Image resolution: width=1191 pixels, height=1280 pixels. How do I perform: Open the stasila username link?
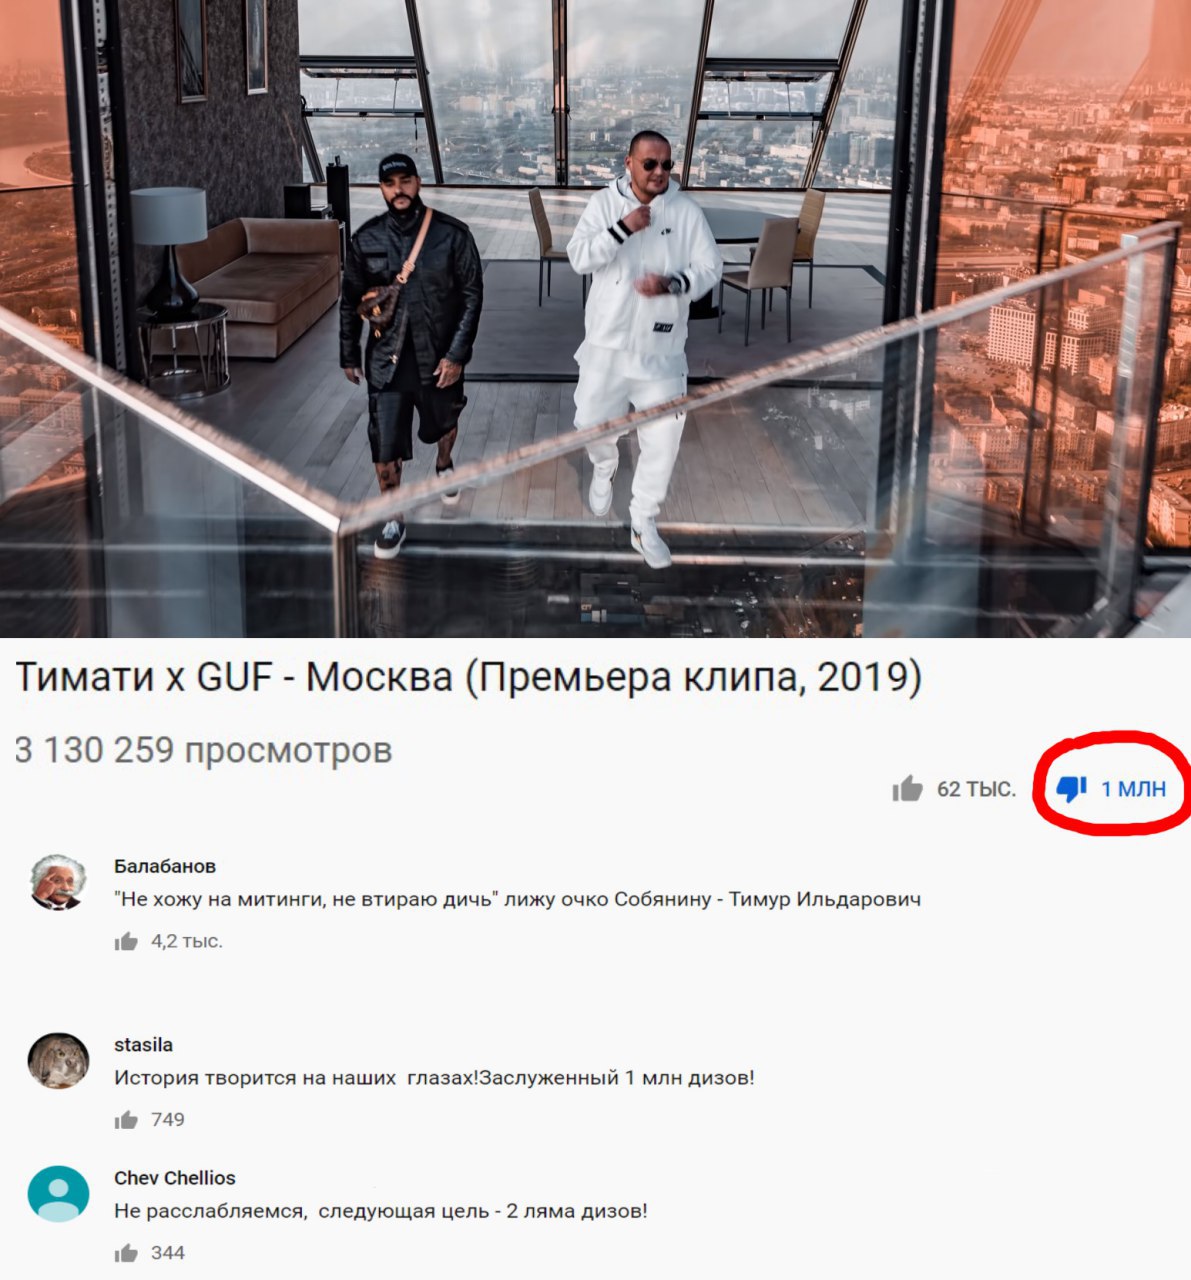tap(143, 1045)
